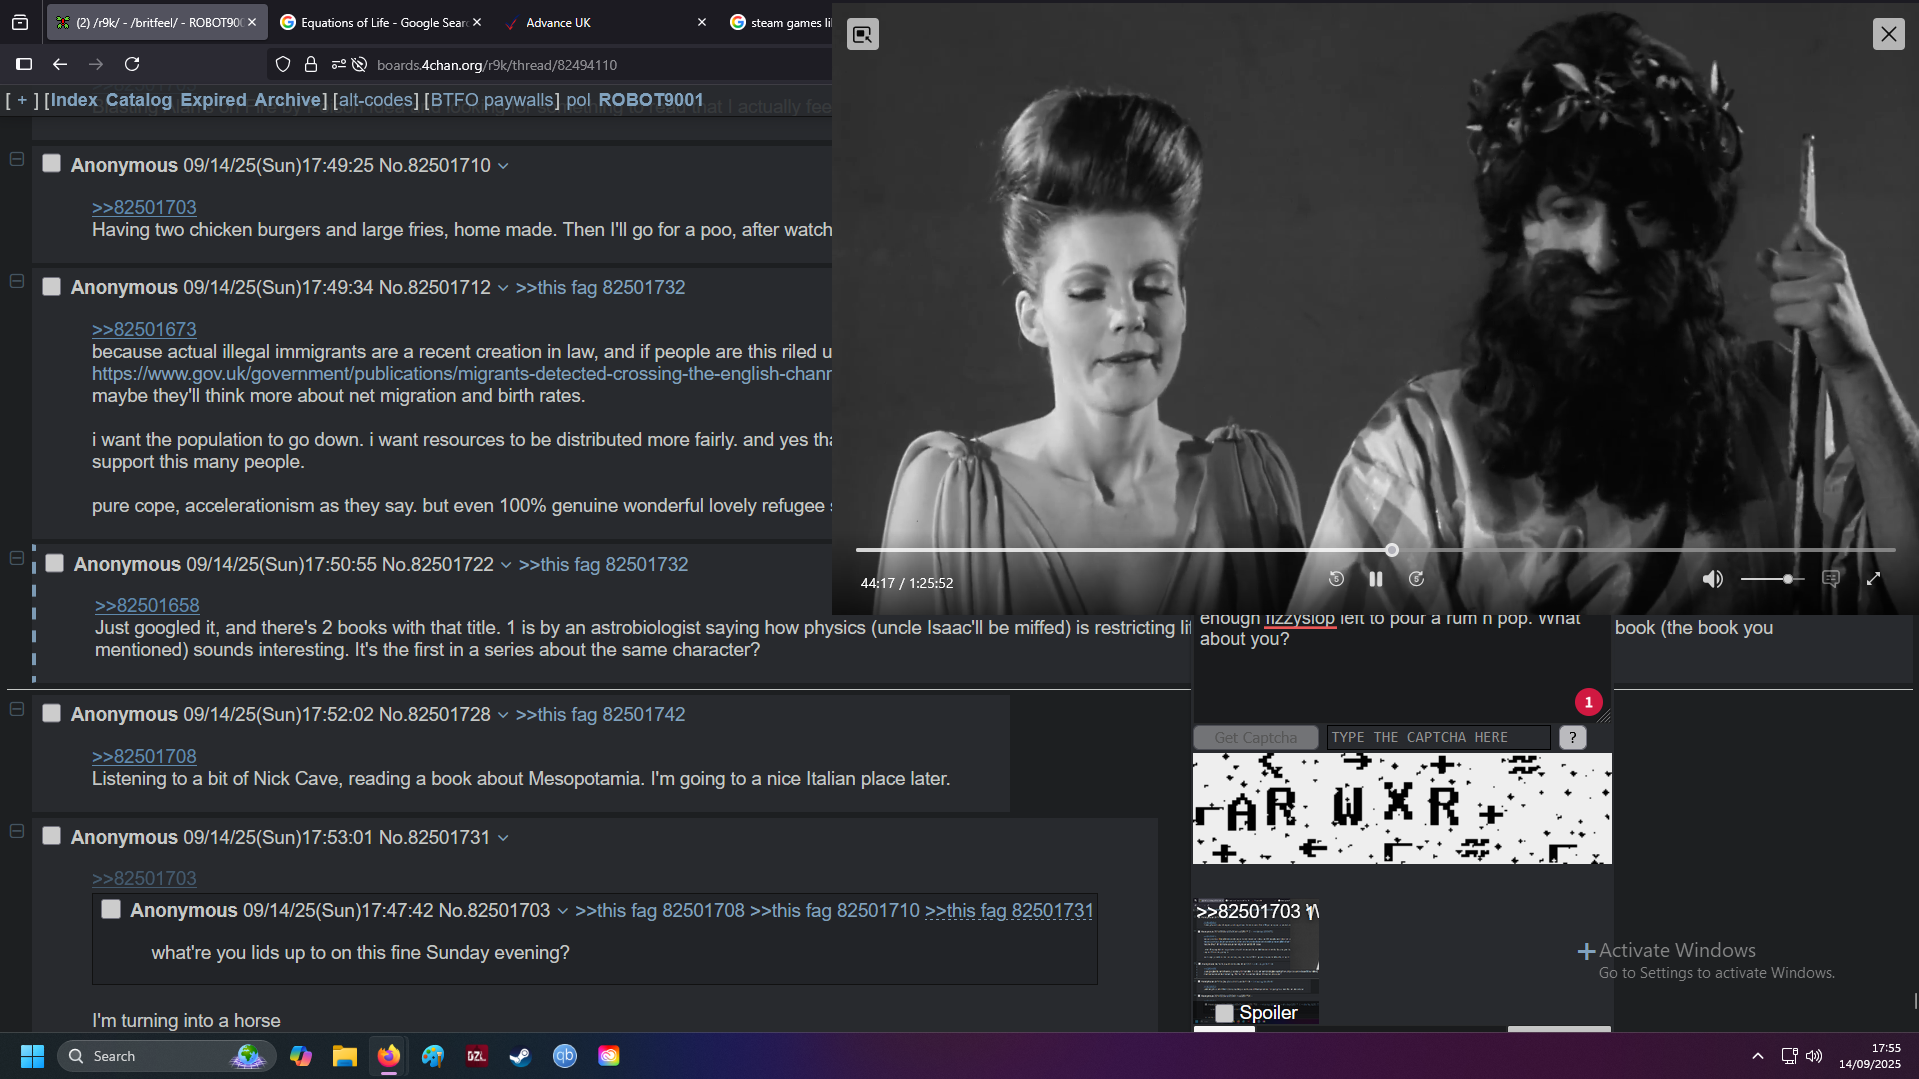The height and width of the screenshot is (1079, 1919).
Task: Open tracking protection shield icon
Action: coord(283,64)
